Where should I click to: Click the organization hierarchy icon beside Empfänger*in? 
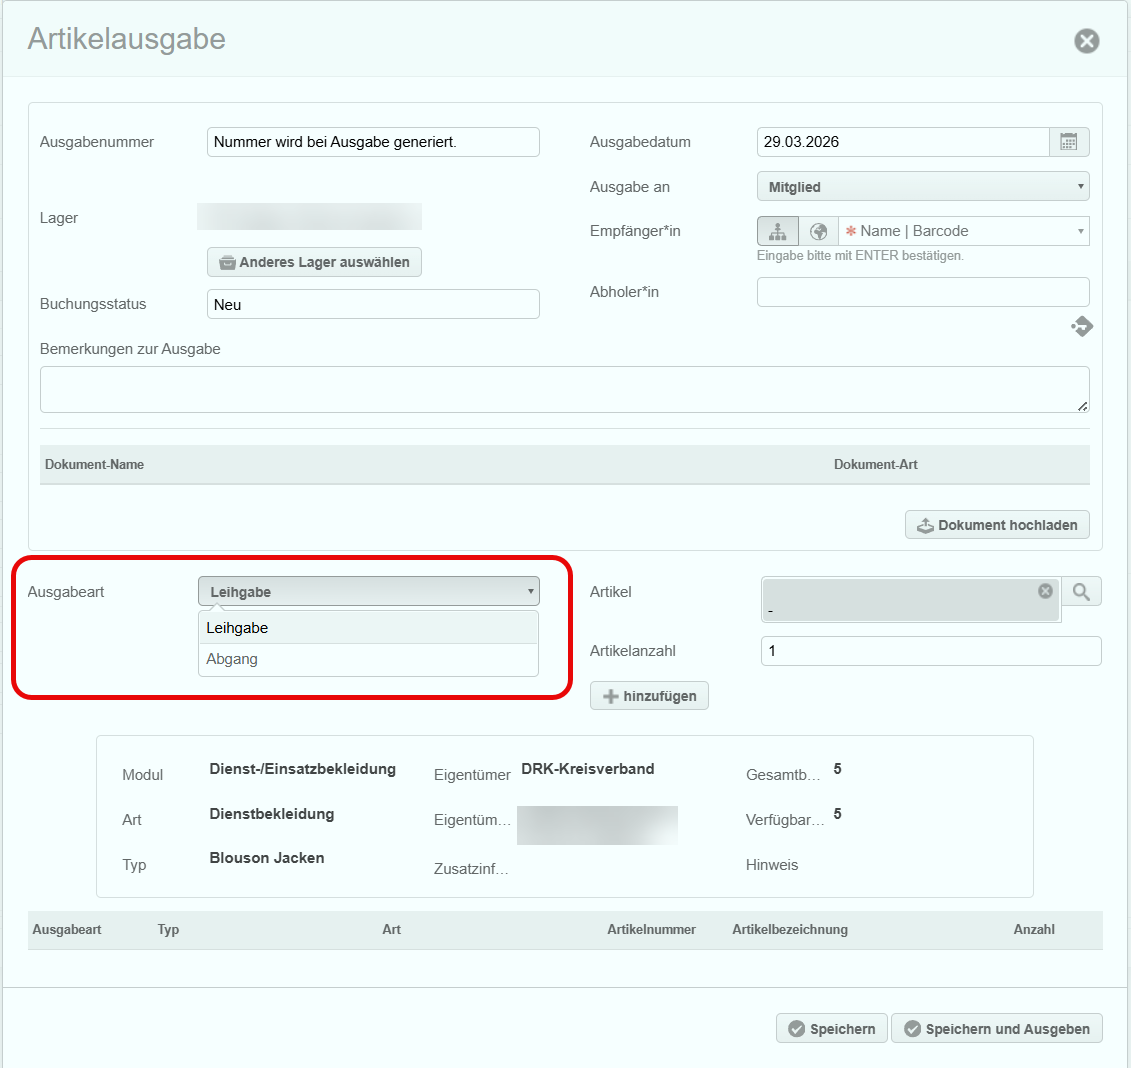click(x=777, y=231)
